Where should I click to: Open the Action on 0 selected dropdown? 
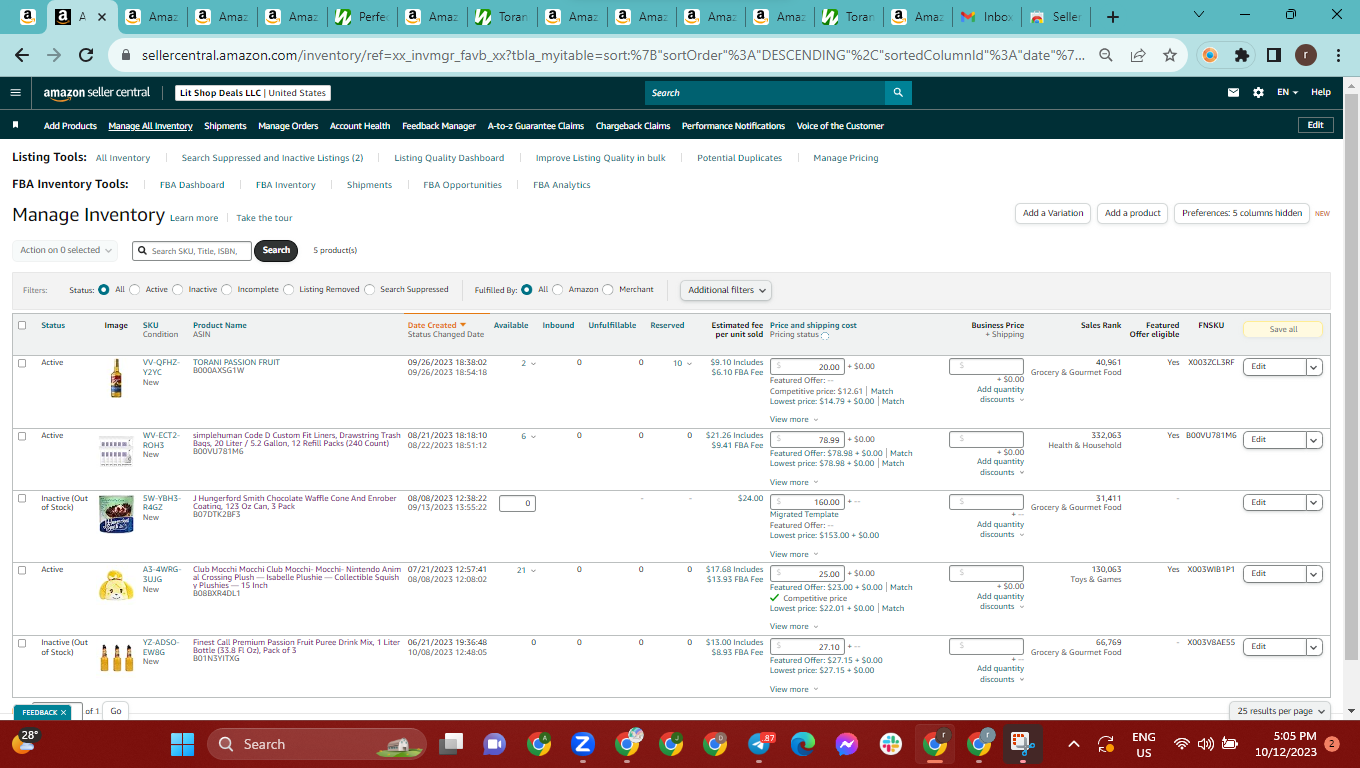tap(65, 250)
